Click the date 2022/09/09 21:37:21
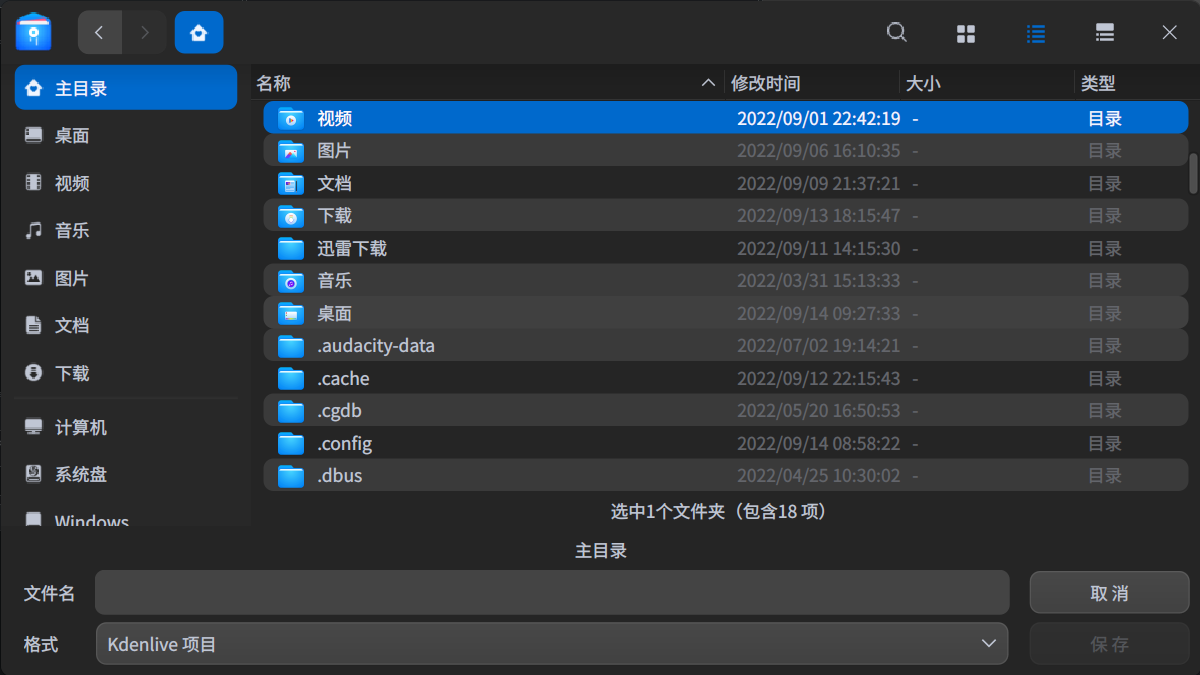 click(819, 183)
